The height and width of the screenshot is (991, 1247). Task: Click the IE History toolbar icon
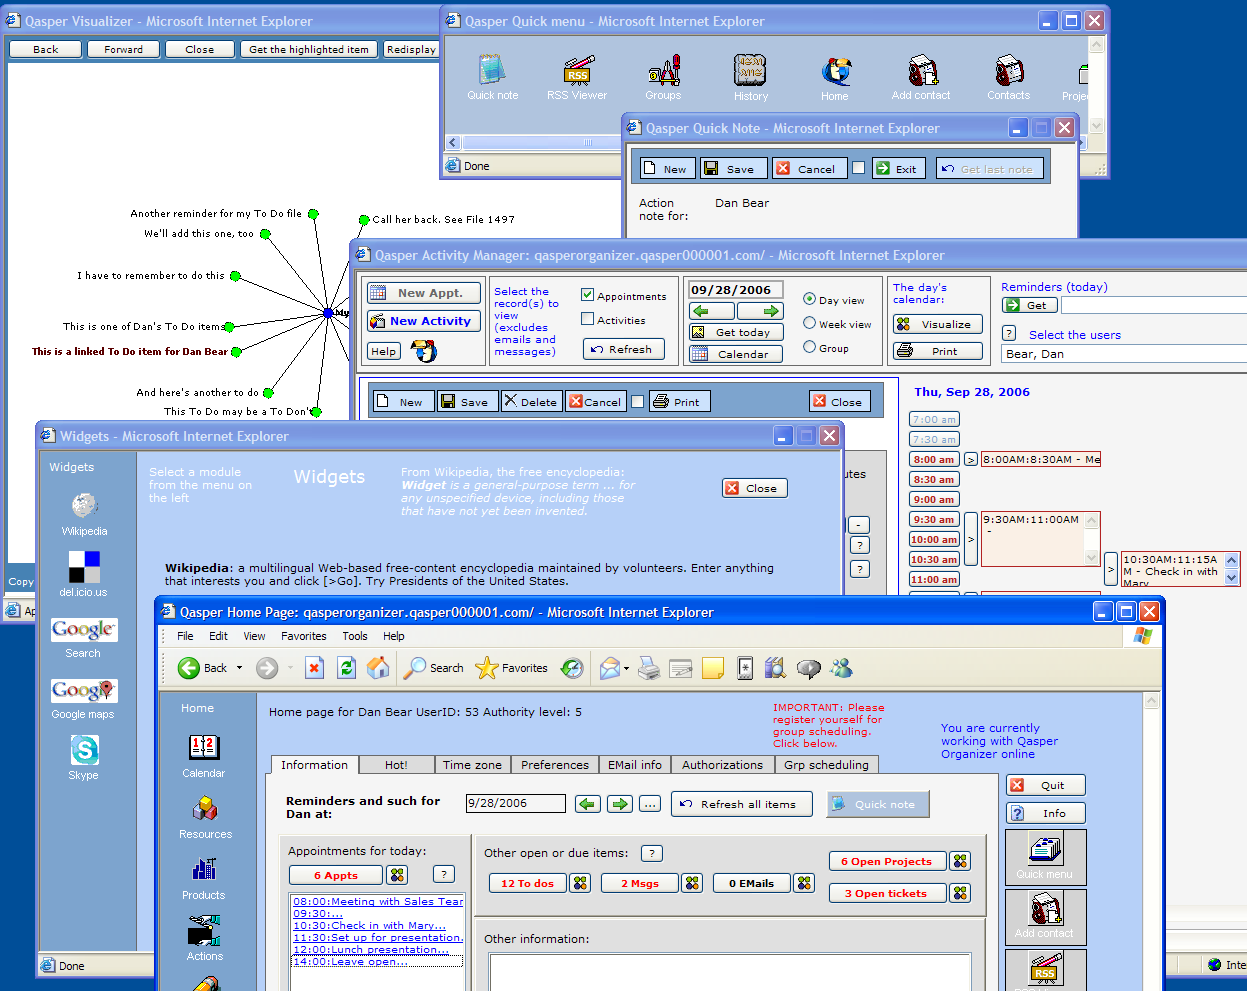tap(572, 668)
